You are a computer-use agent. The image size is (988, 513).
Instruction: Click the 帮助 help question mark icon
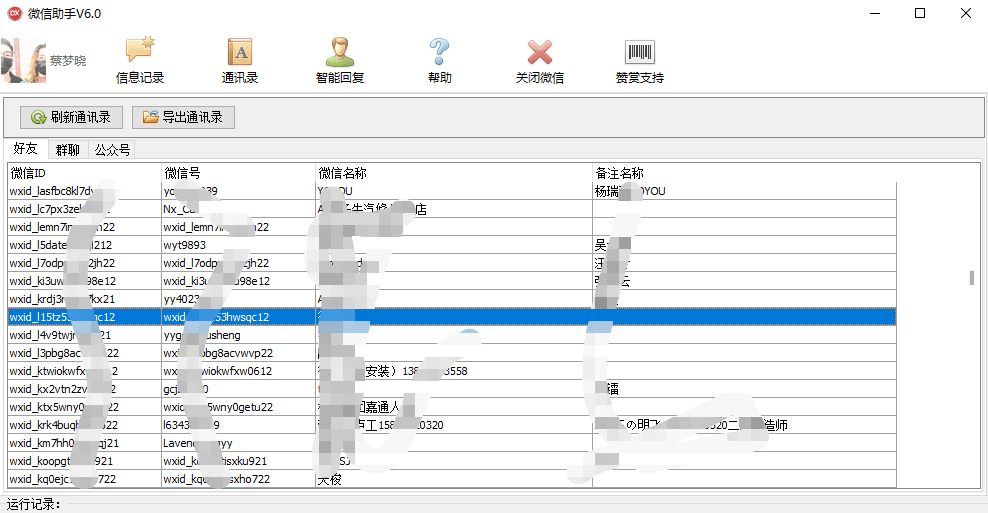439,52
